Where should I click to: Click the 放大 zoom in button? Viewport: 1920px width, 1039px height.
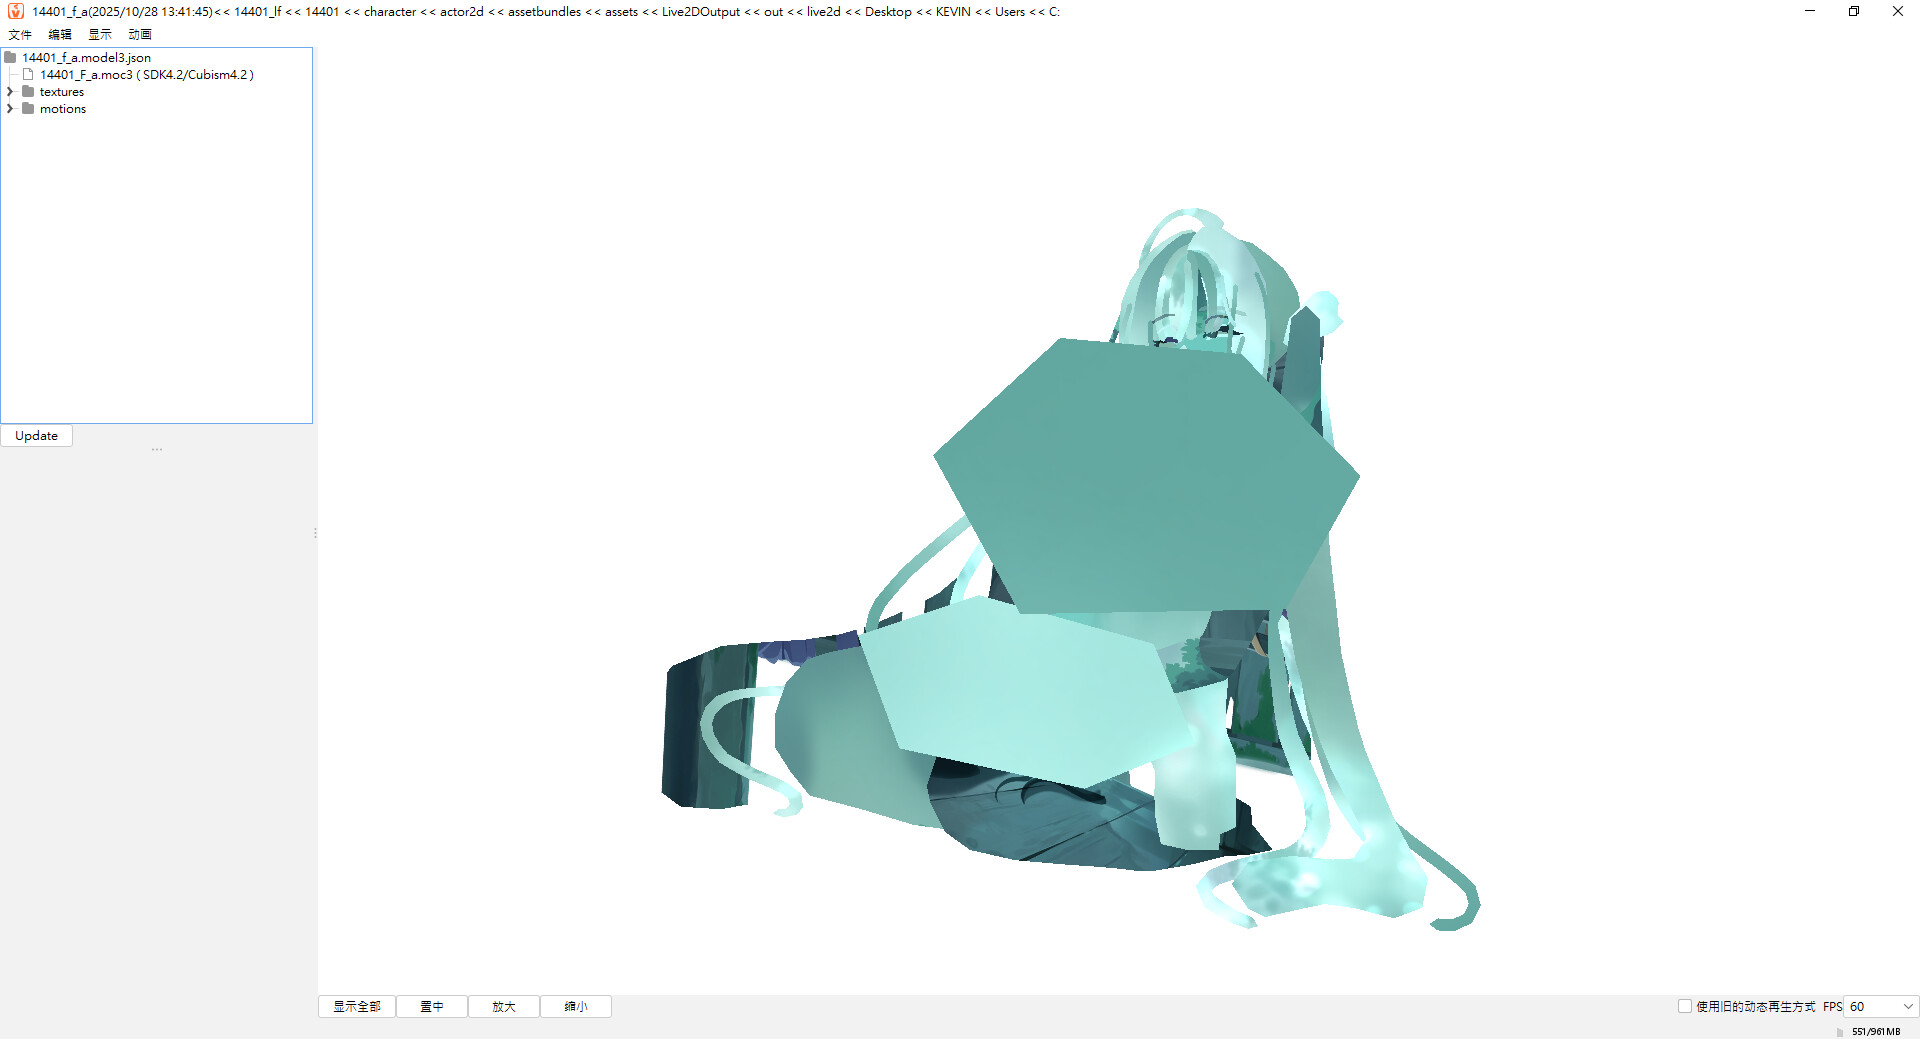click(504, 1007)
